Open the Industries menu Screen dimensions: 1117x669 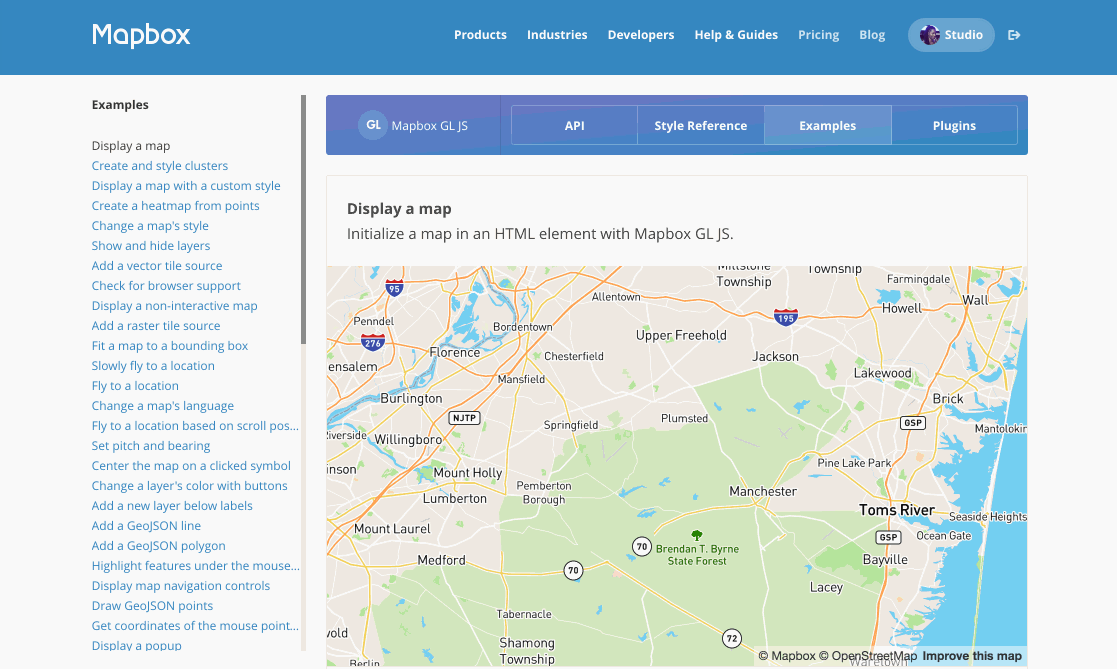[557, 35]
